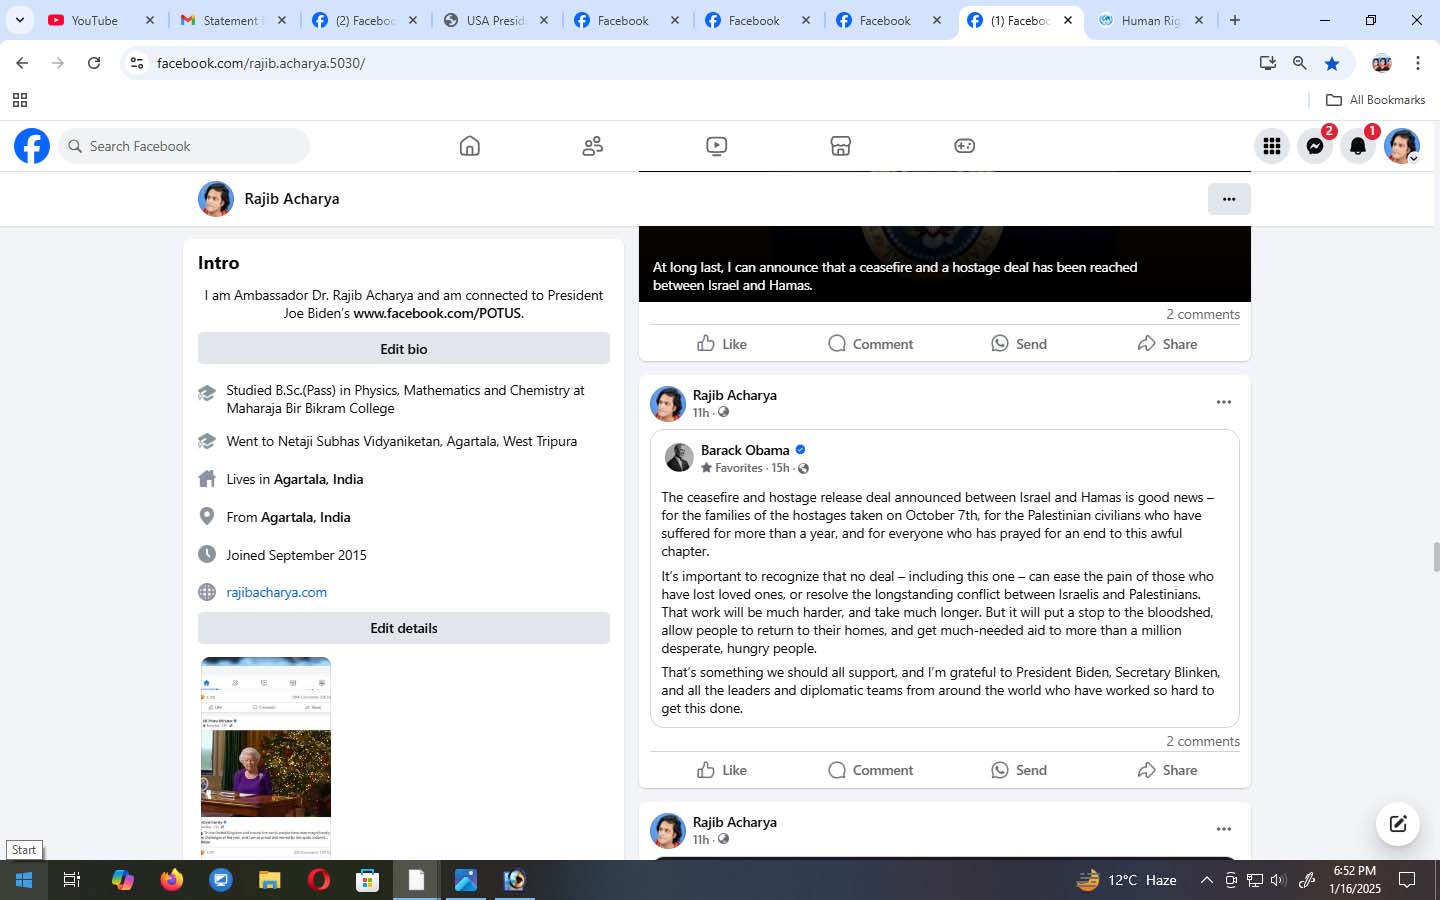
Task: Switch to the USA President browser tab
Action: coord(495,20)
